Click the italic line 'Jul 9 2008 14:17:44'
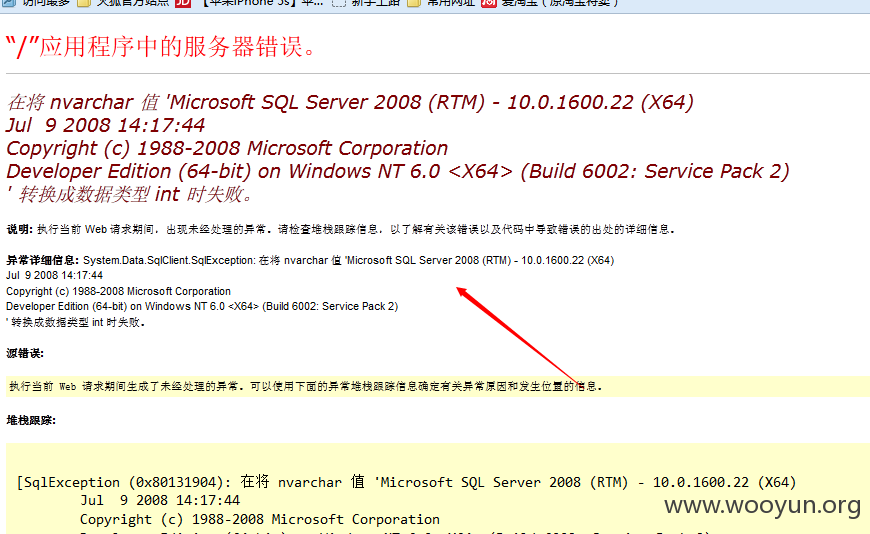Image resolution: width=870 pixels, height=534 pixels. coord(105,125)
